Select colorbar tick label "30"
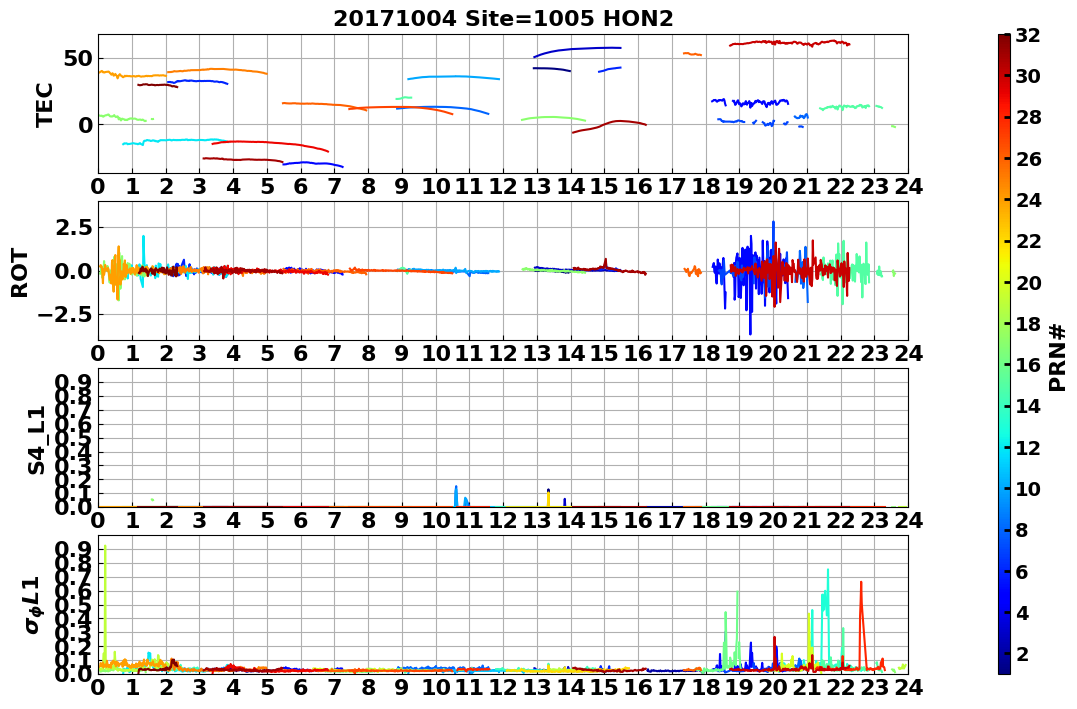Viewport: 1077px width, 709px height. pyautogui.click(x=1028, y=76)
